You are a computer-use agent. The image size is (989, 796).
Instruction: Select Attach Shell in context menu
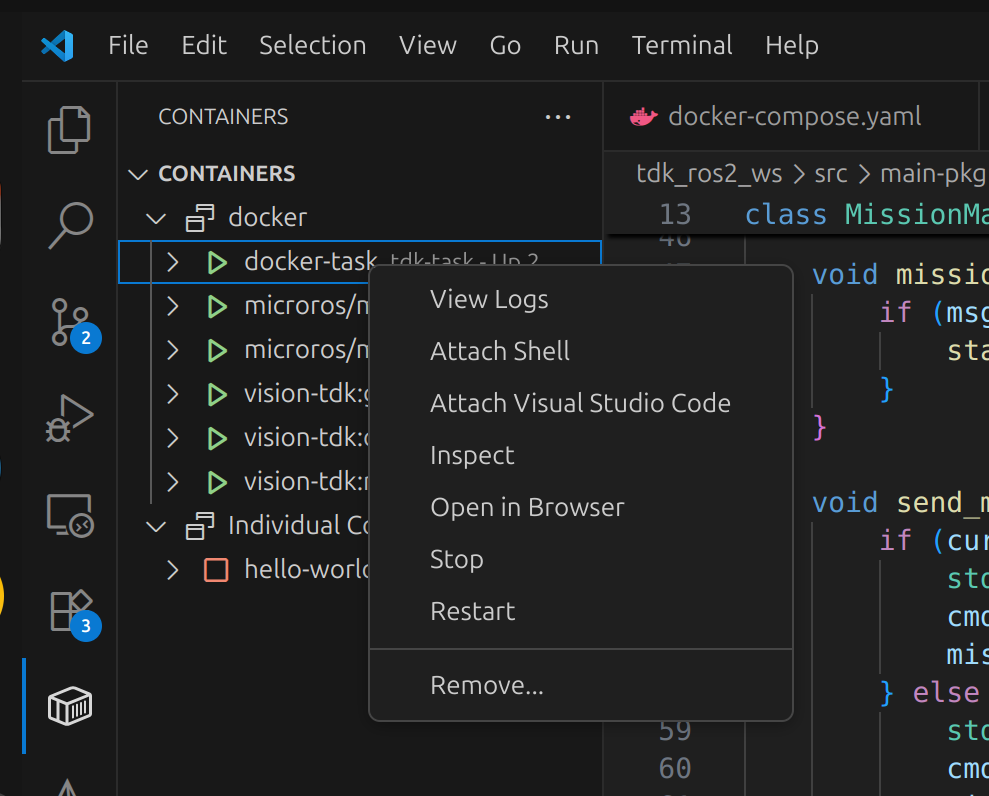point(500,351)
